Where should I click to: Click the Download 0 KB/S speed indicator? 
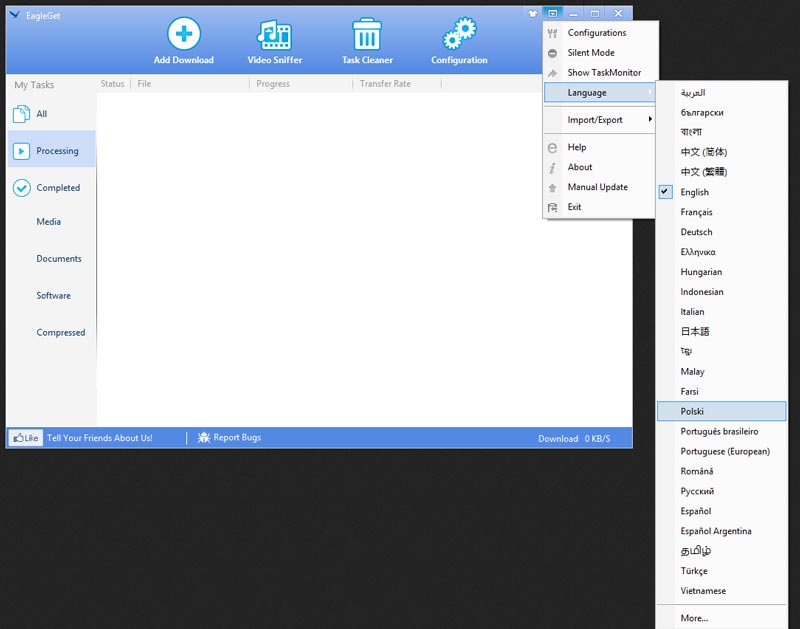pos(574,439)
